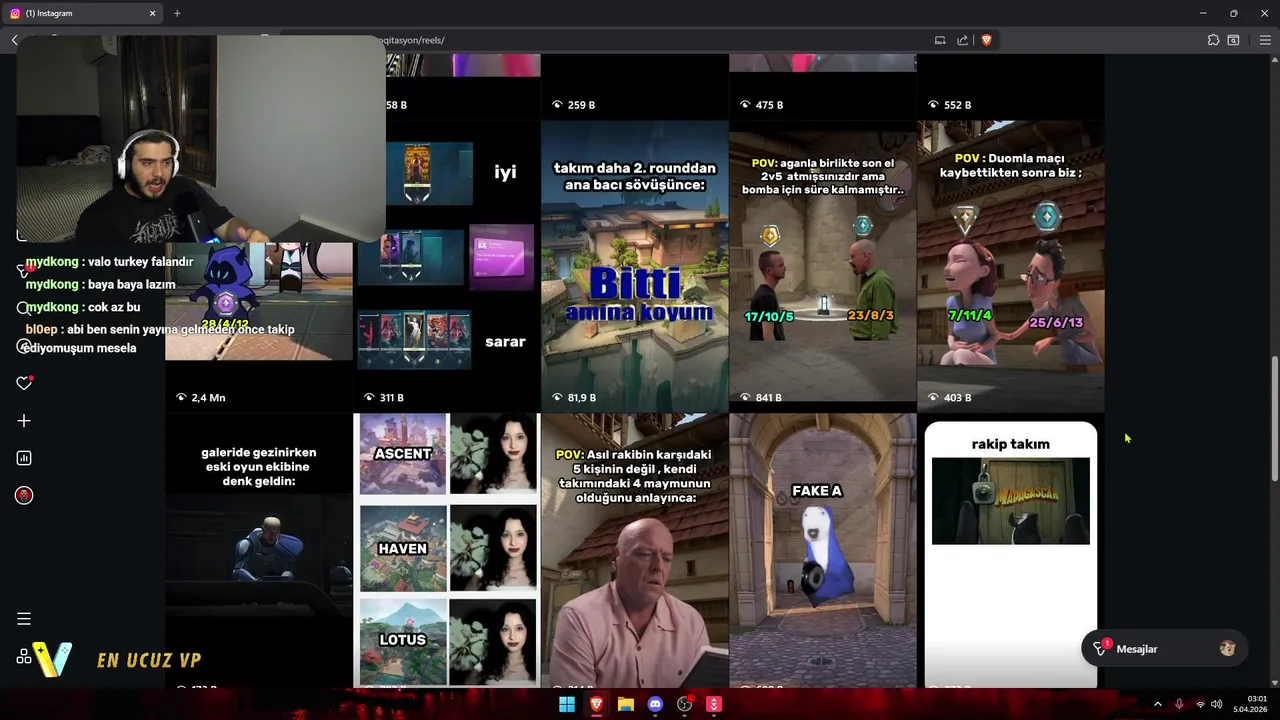
Task: Click the share page icon in address bar
Action: (x=962, y=40)
